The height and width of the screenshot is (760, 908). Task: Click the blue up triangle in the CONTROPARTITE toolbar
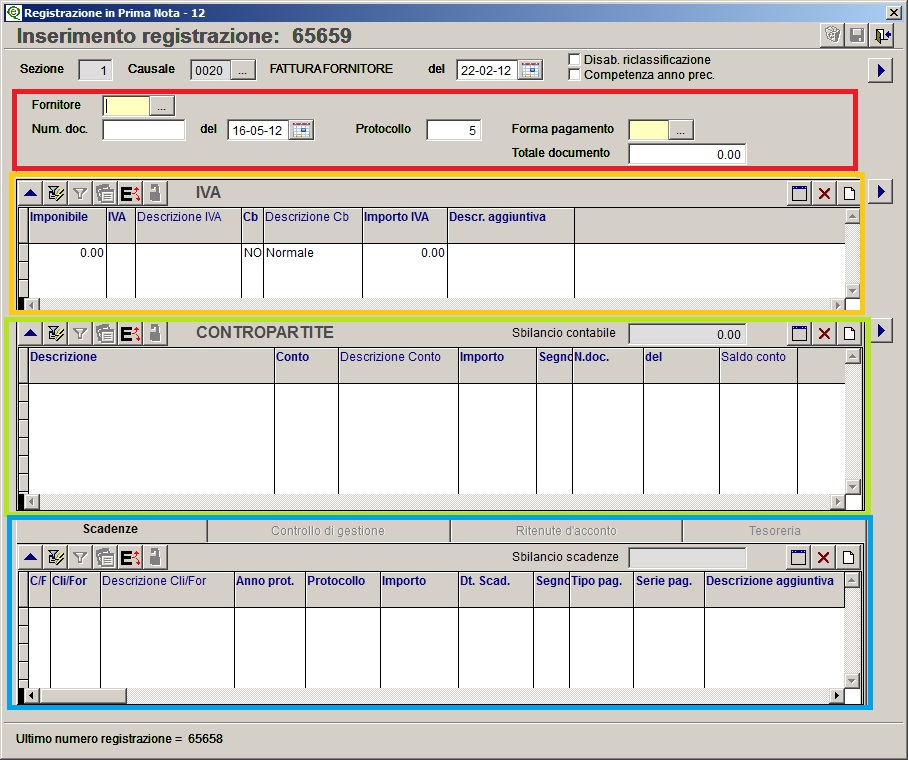[x=31, y=333]
